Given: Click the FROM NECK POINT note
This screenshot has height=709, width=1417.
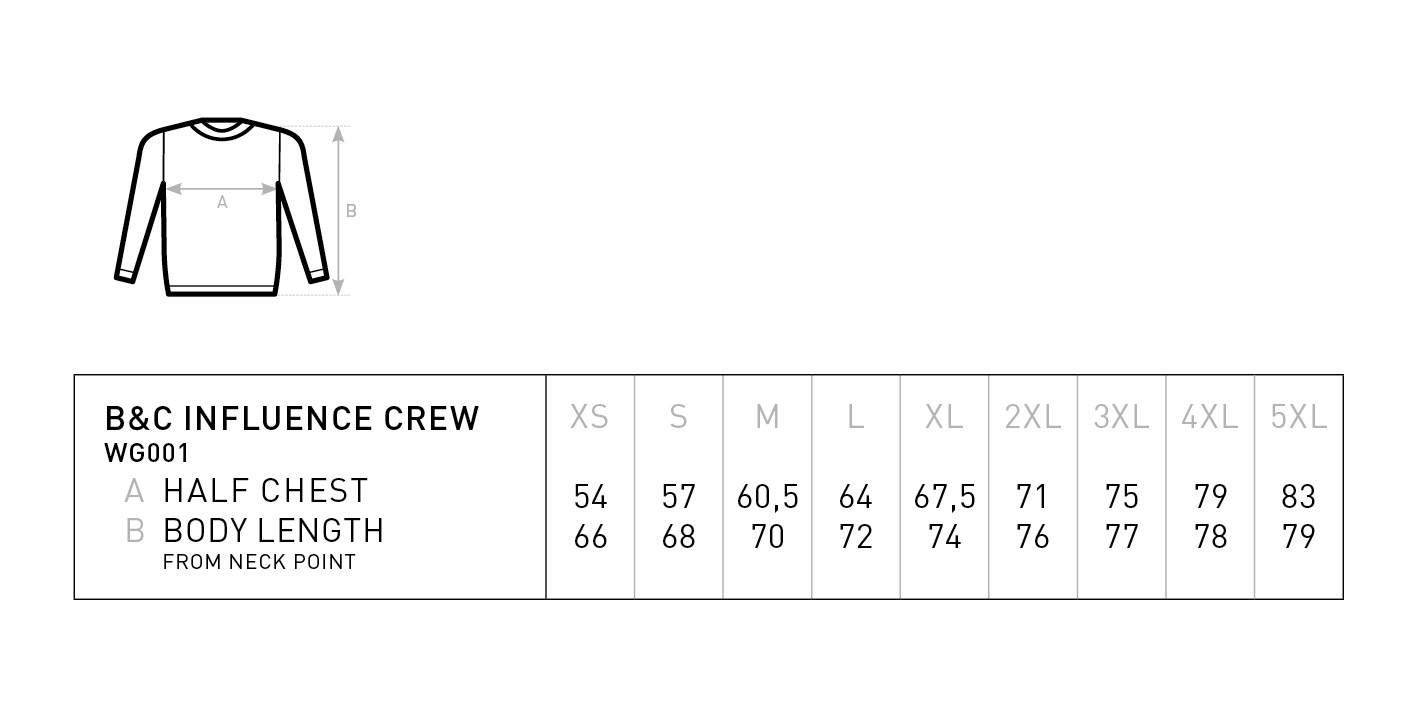Looking at the screenshot, I should tap(259, 562).
